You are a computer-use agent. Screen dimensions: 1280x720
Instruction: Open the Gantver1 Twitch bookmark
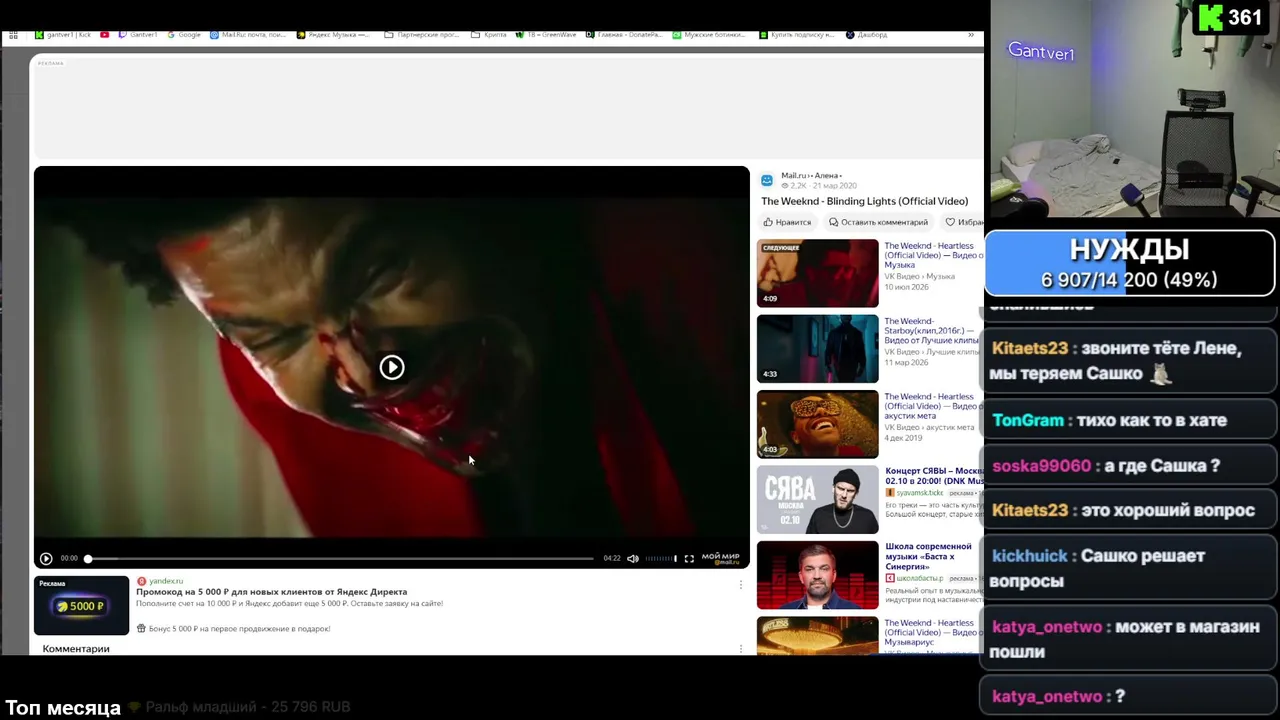(138, 35)
